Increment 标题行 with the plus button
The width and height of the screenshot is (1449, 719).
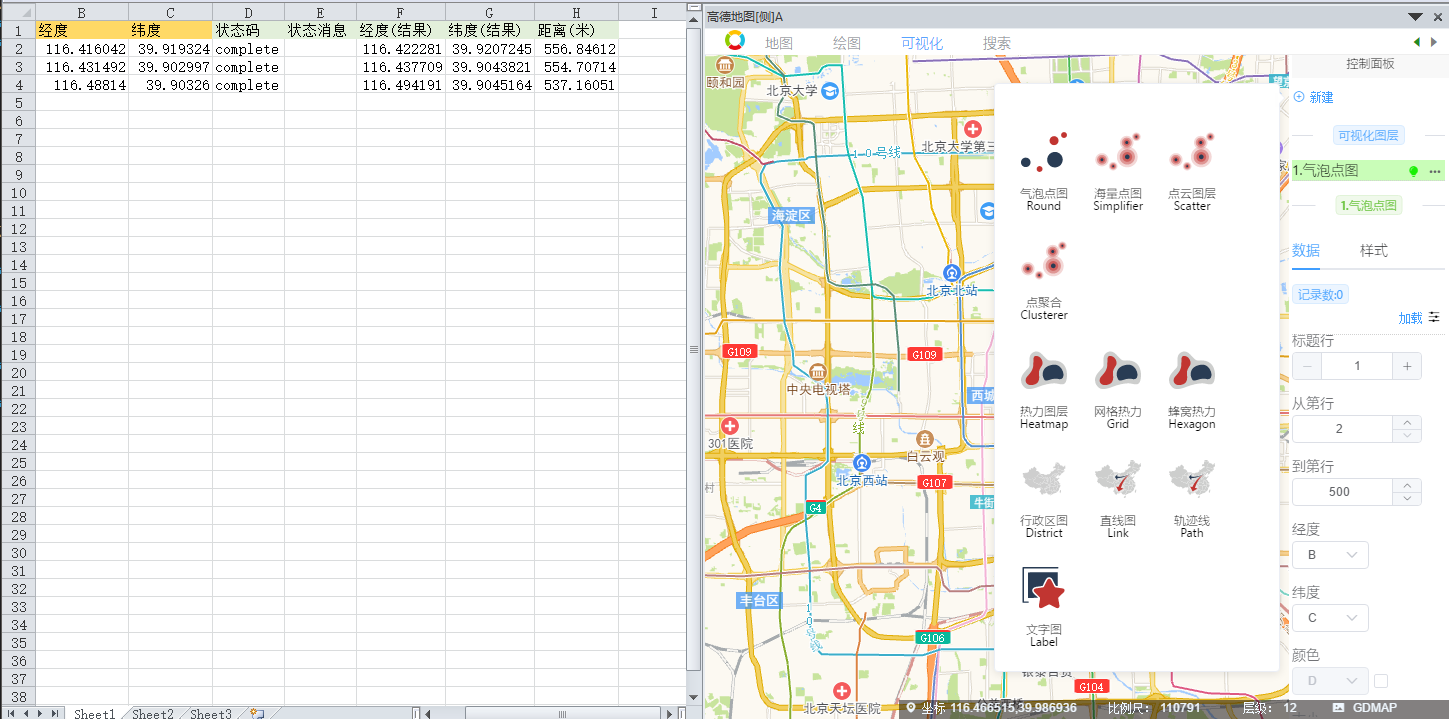(1407, 366)
